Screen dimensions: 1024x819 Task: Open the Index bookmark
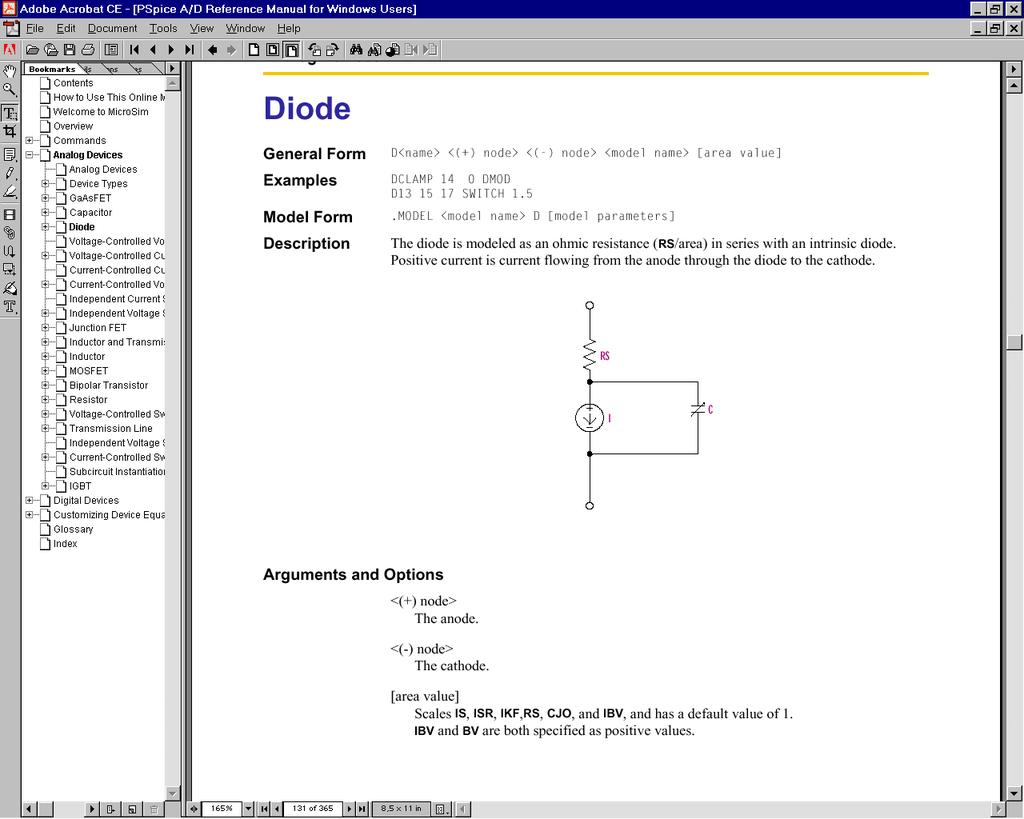click(65, 543)
